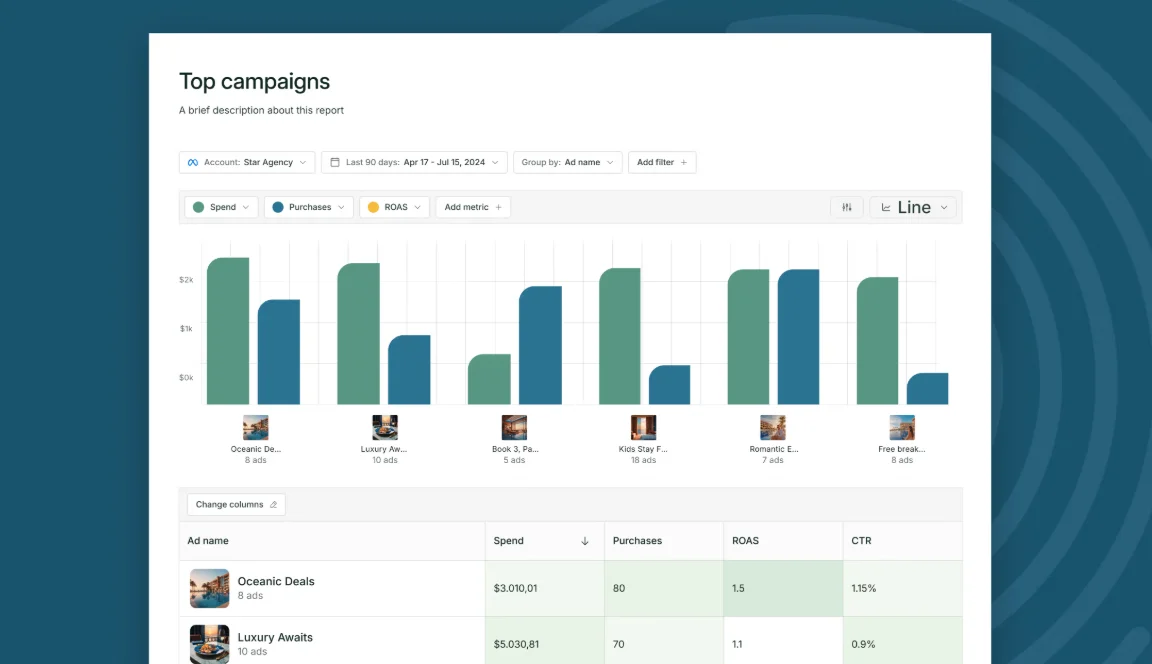The image size is (1152, 664).
Task: Toggle the Spend metric visibility
Action: [220, 206]
